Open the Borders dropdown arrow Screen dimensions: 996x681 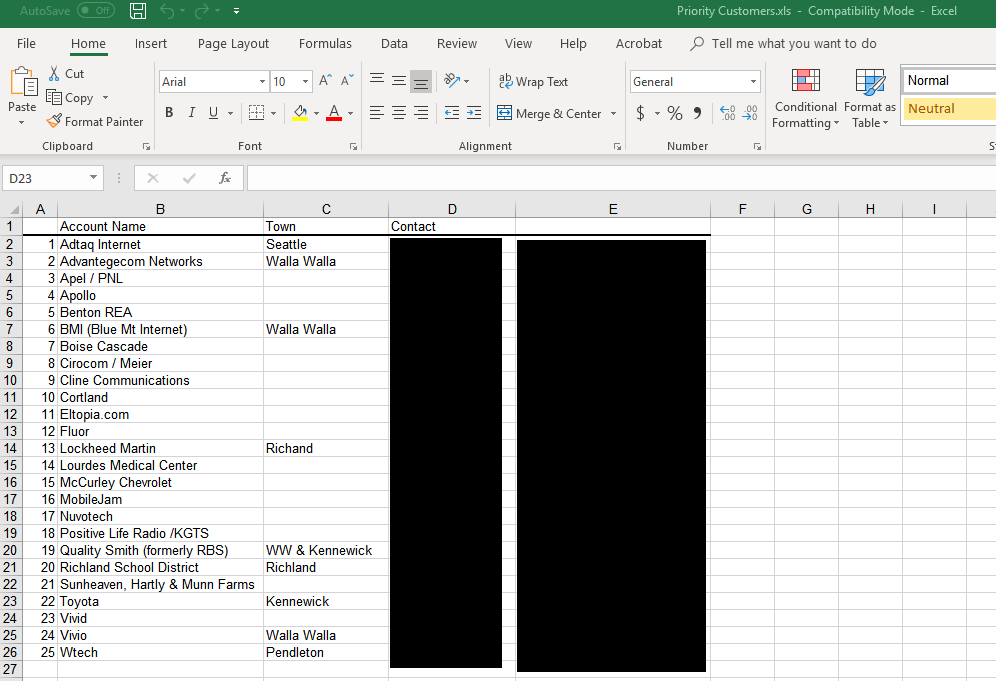coord(274,114)
